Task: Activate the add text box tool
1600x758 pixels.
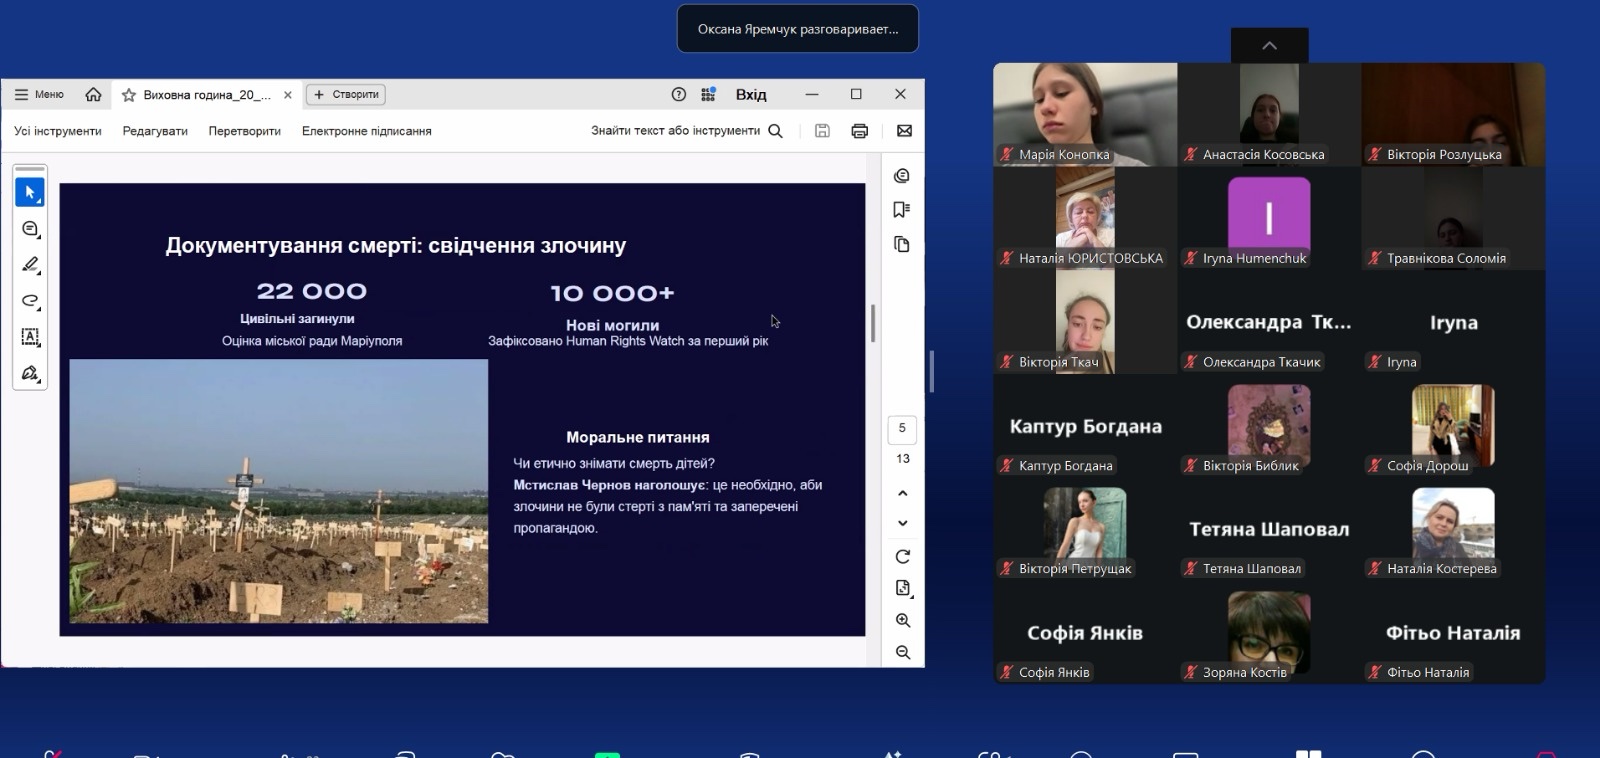Action: pyautogui.click(x=30, y=337)
